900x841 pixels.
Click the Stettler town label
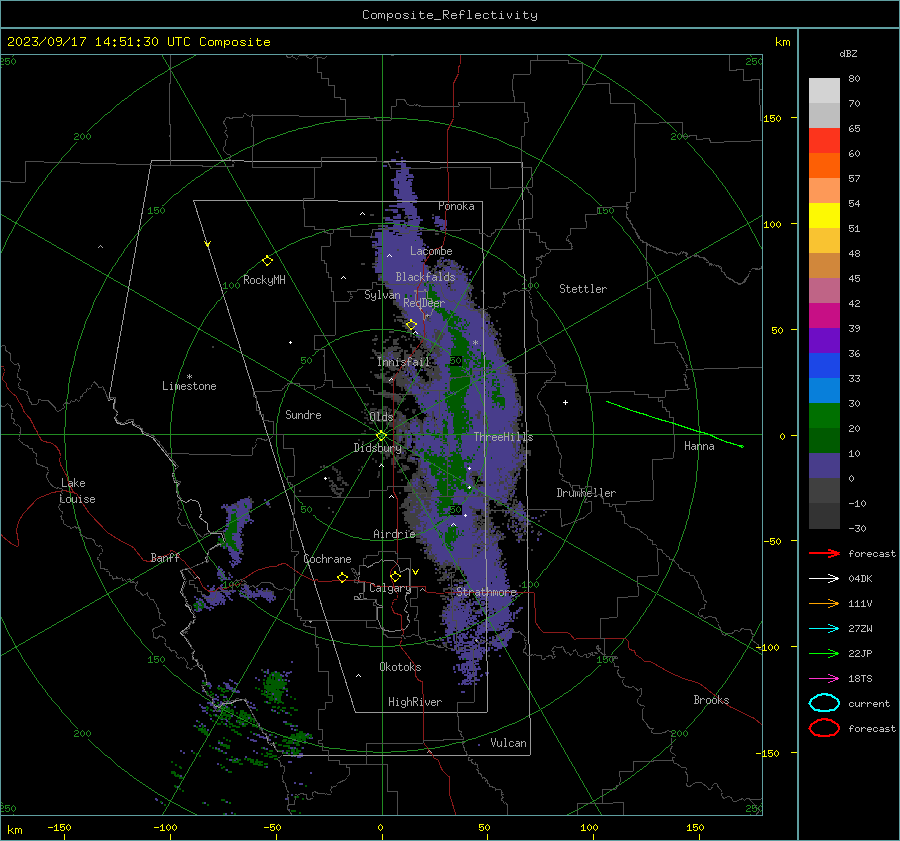click(x=583, y=289)
